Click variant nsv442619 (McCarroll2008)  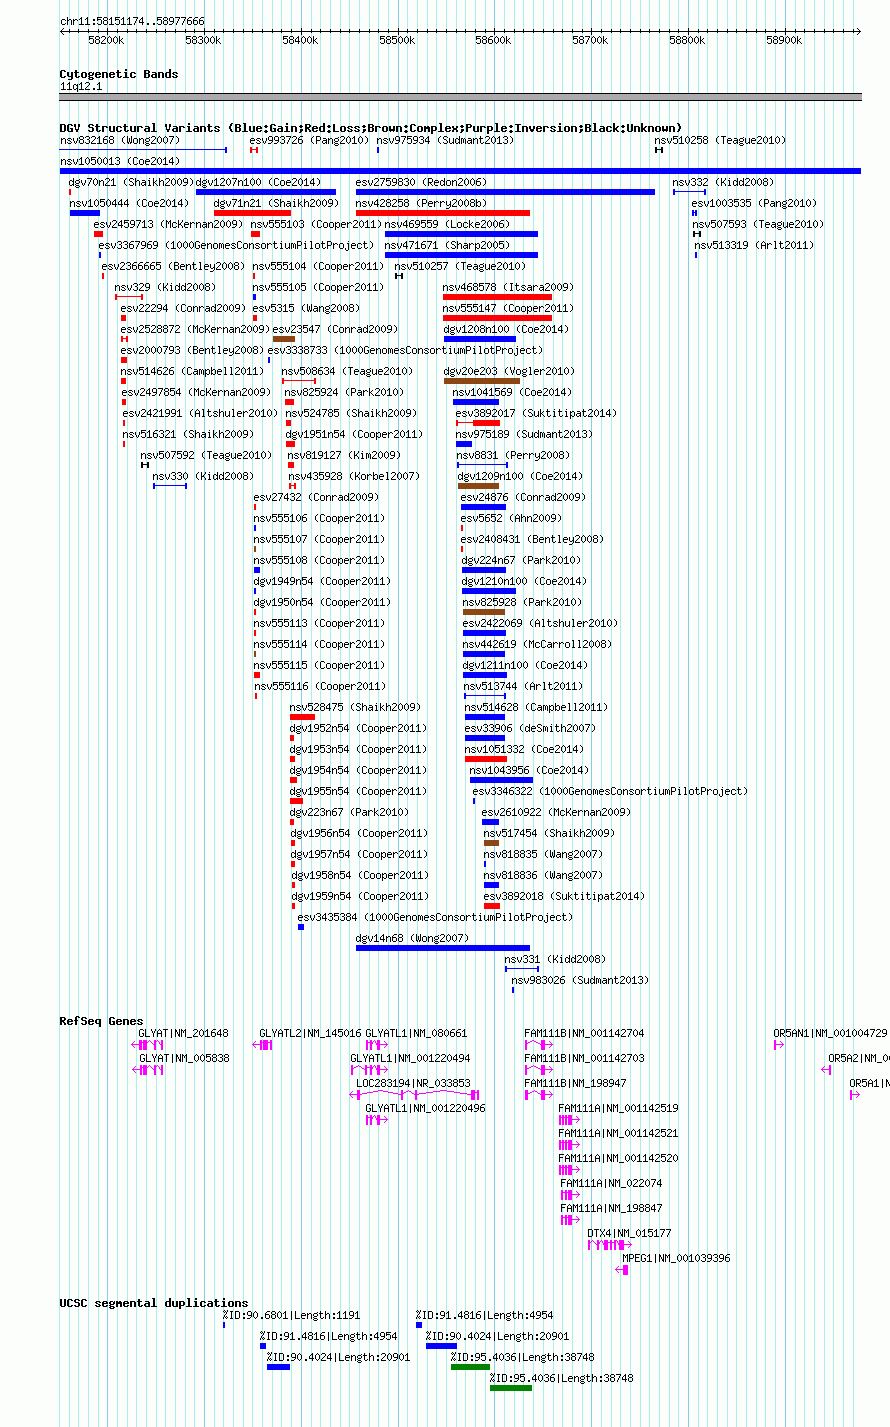pyautogui.click(x=537, y=645)
